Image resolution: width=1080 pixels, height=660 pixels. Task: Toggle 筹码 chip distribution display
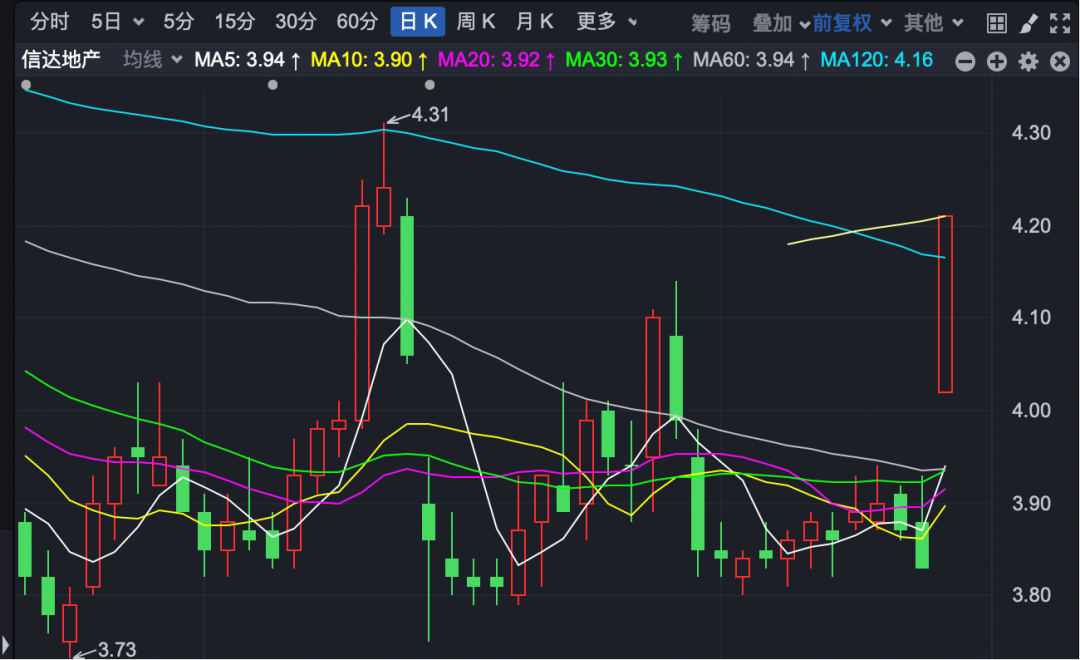click(711, 22)
